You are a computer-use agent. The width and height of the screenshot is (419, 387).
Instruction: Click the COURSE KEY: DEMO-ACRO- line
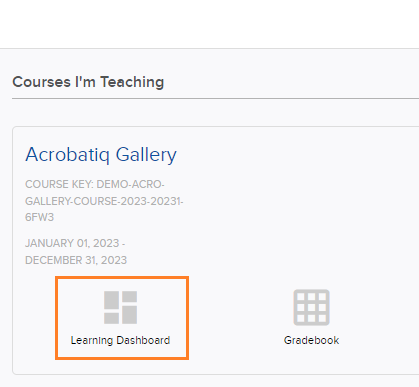click(95, 184)
